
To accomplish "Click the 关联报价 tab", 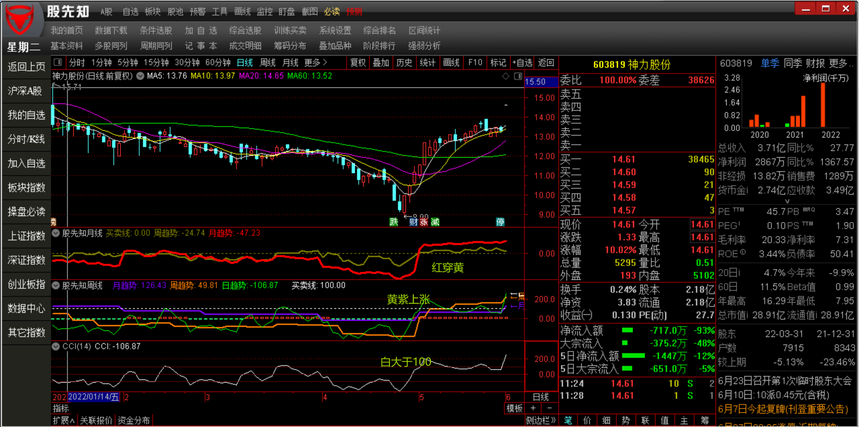I will 96,420.
